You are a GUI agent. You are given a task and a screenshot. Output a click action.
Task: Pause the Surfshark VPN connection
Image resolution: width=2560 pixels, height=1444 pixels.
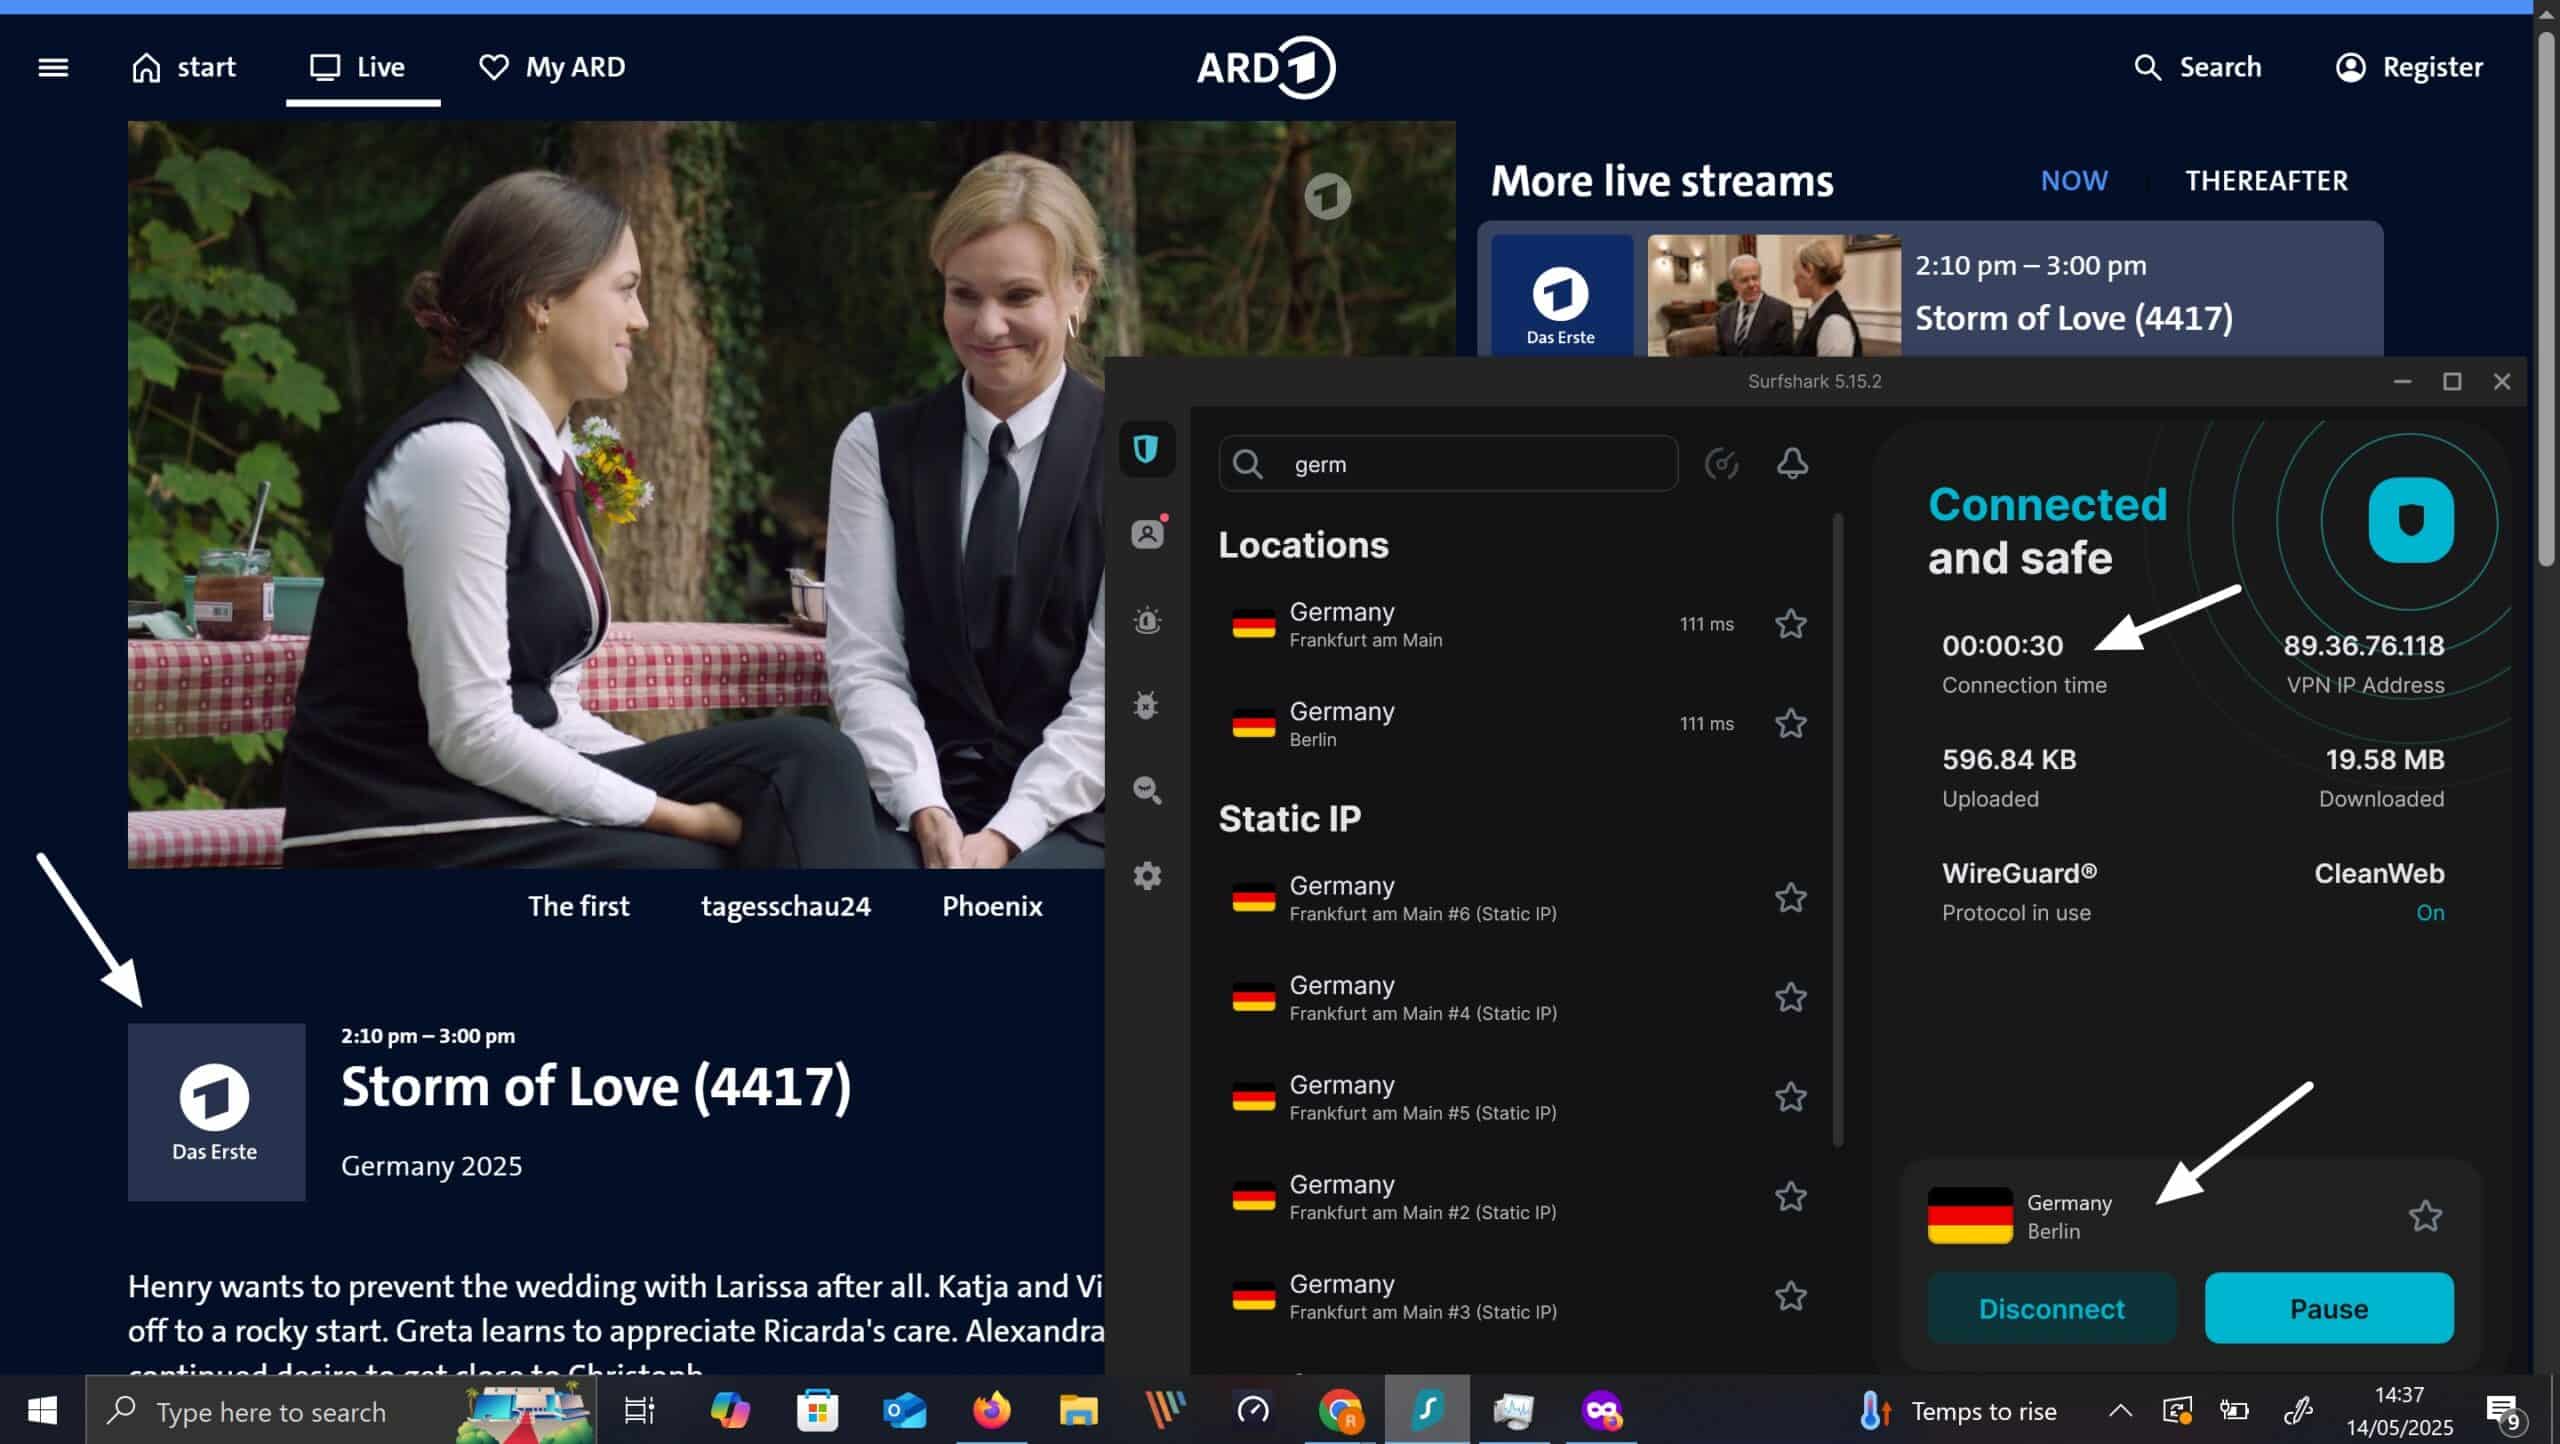click(2329, 1308)
